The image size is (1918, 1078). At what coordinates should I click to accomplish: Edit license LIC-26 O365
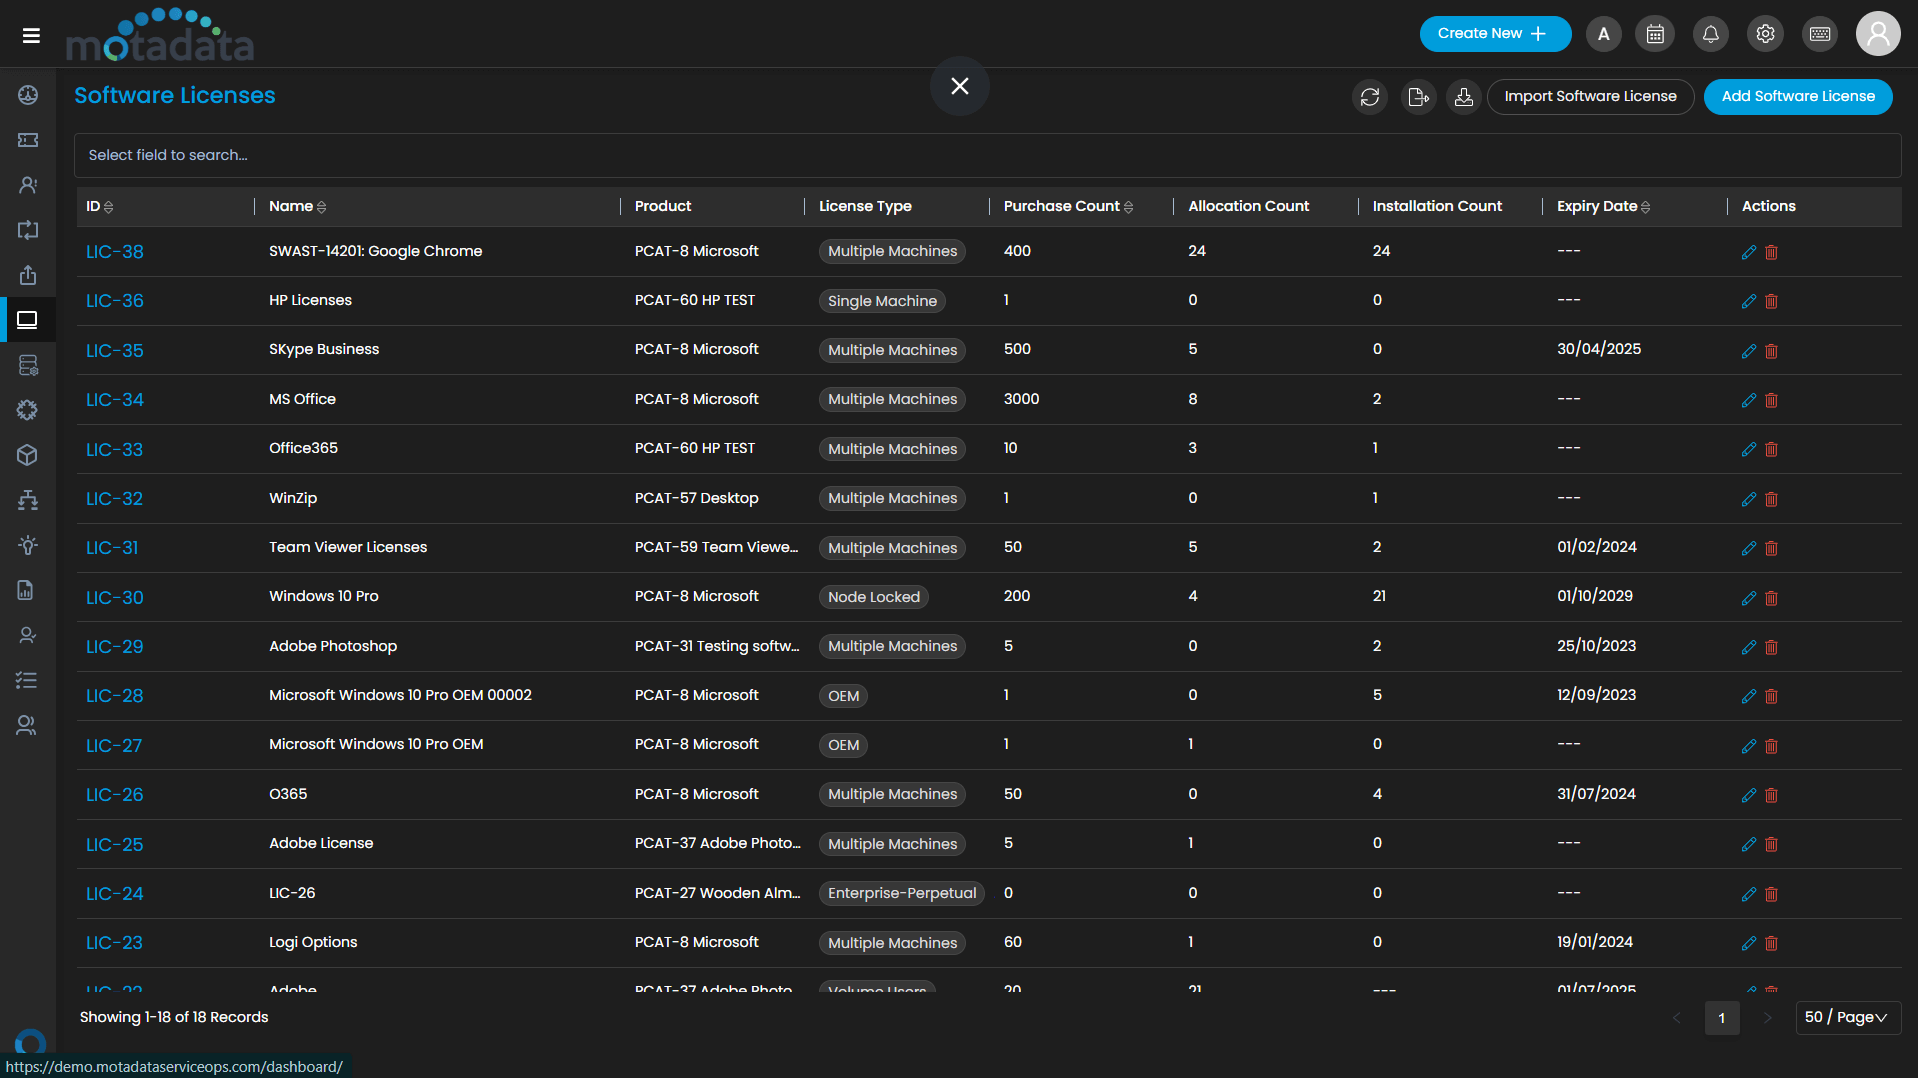tap(1749, 795)
